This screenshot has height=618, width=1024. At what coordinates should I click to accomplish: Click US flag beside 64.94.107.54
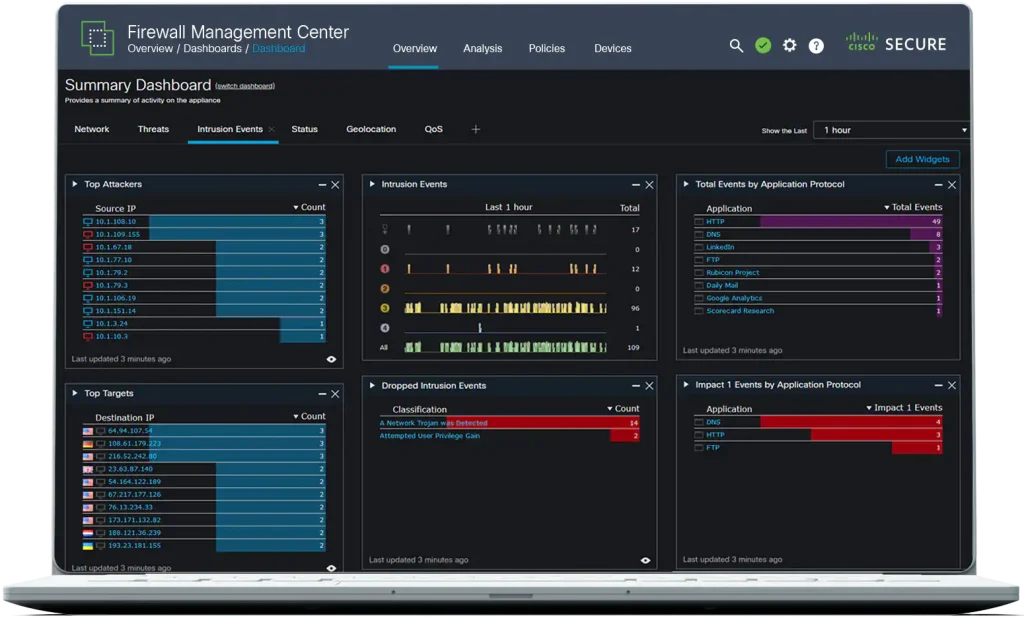coord(88,431)
